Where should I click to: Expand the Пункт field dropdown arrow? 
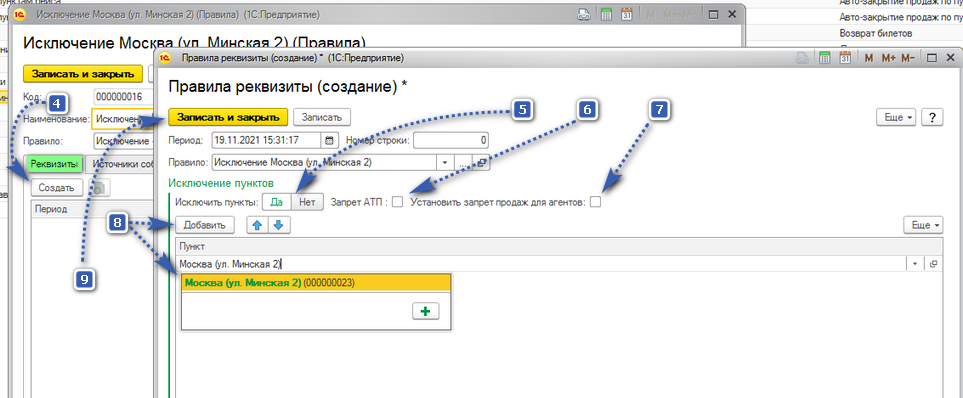coord(914,263)
